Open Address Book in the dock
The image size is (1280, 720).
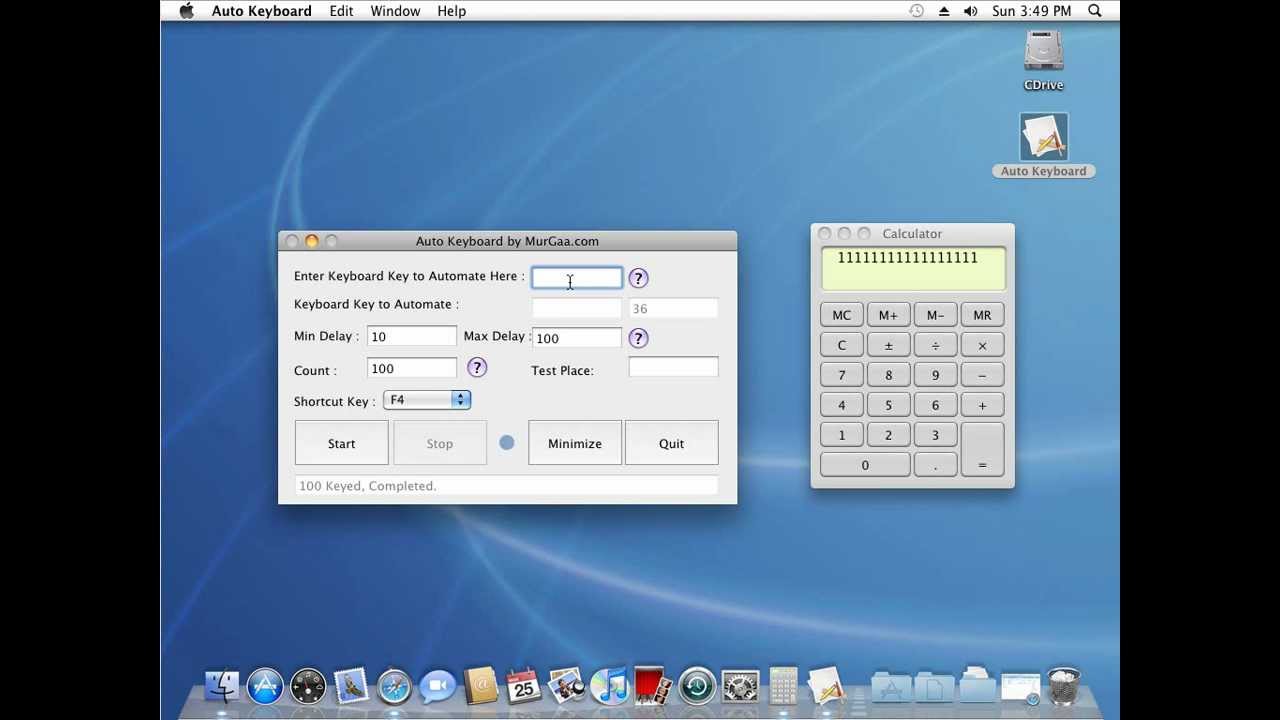coord(481,686)
